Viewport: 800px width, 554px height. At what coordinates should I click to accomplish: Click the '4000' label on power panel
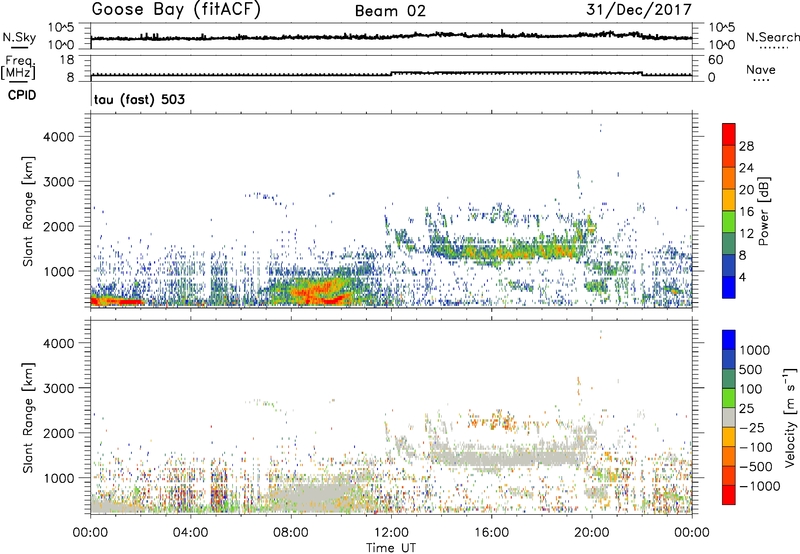[x=59, y=137]
